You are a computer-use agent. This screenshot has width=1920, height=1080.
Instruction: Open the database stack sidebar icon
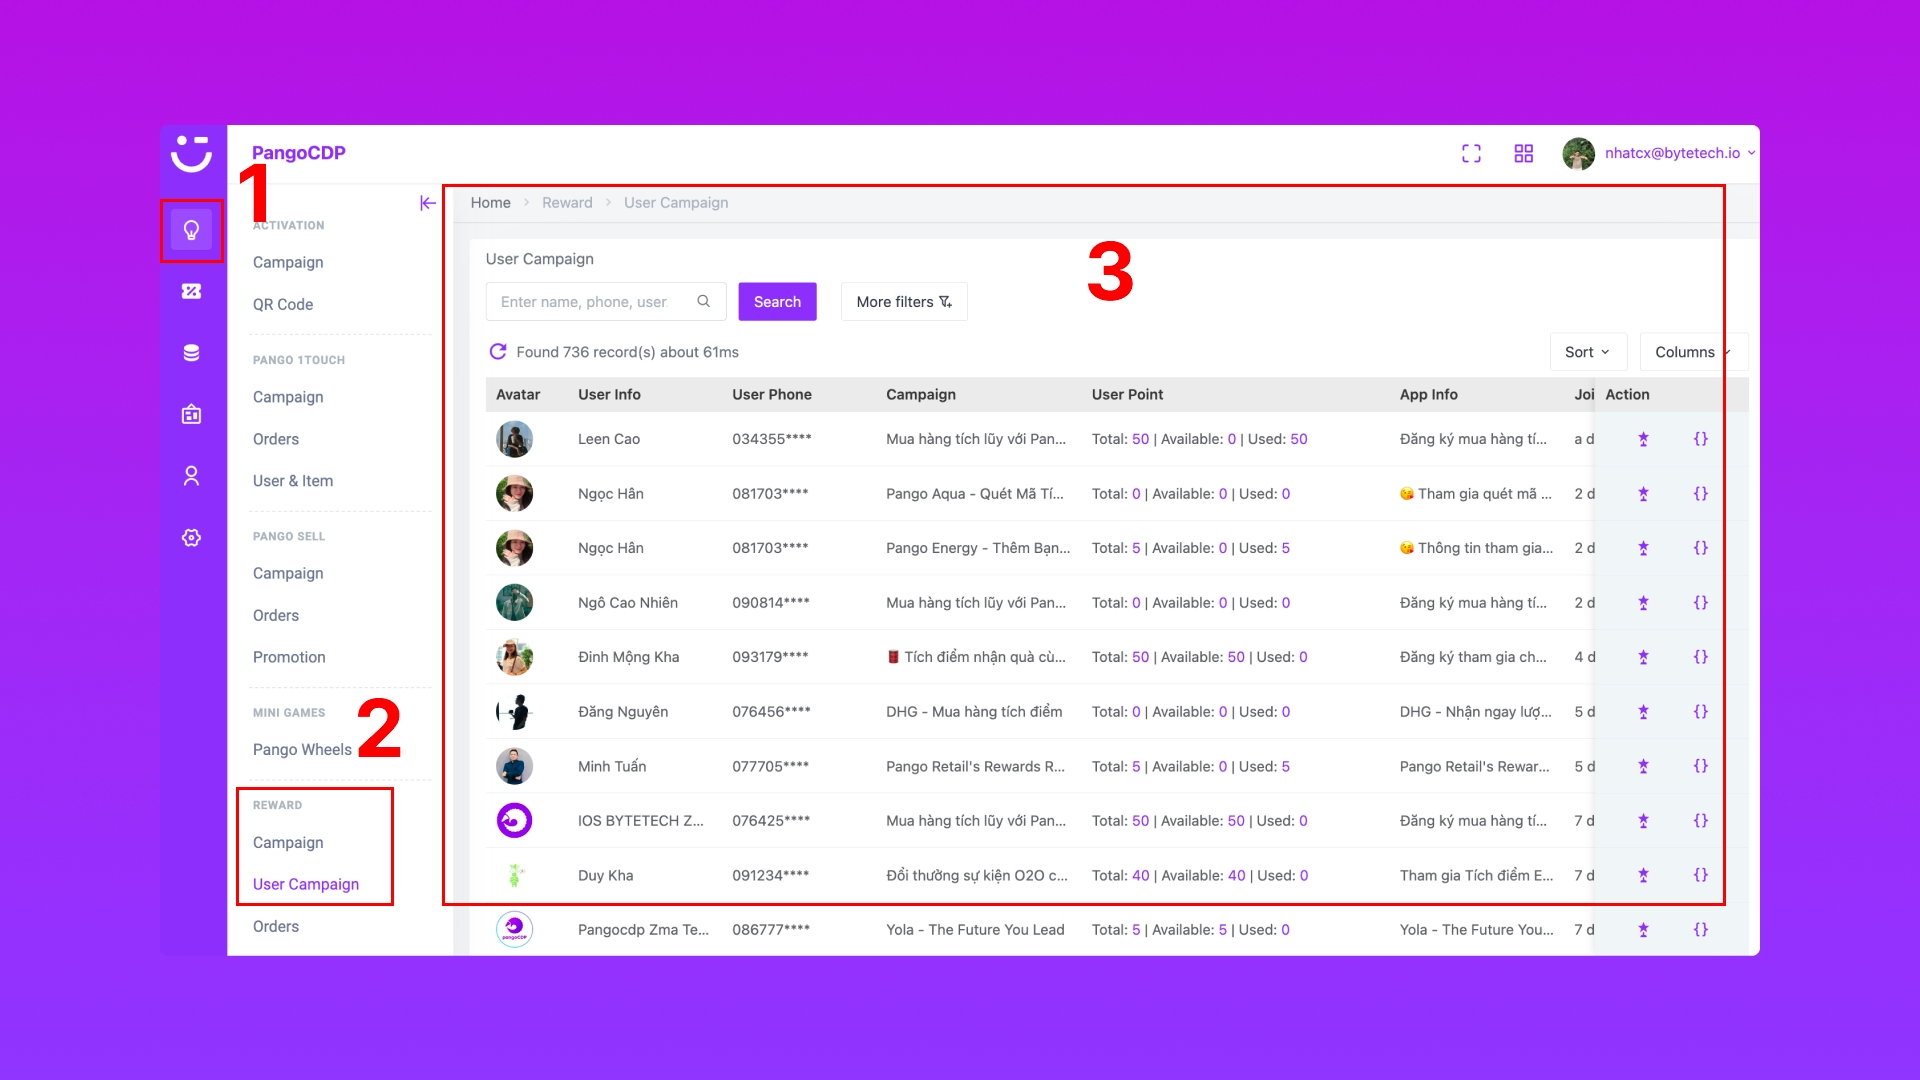pos(191,353)
